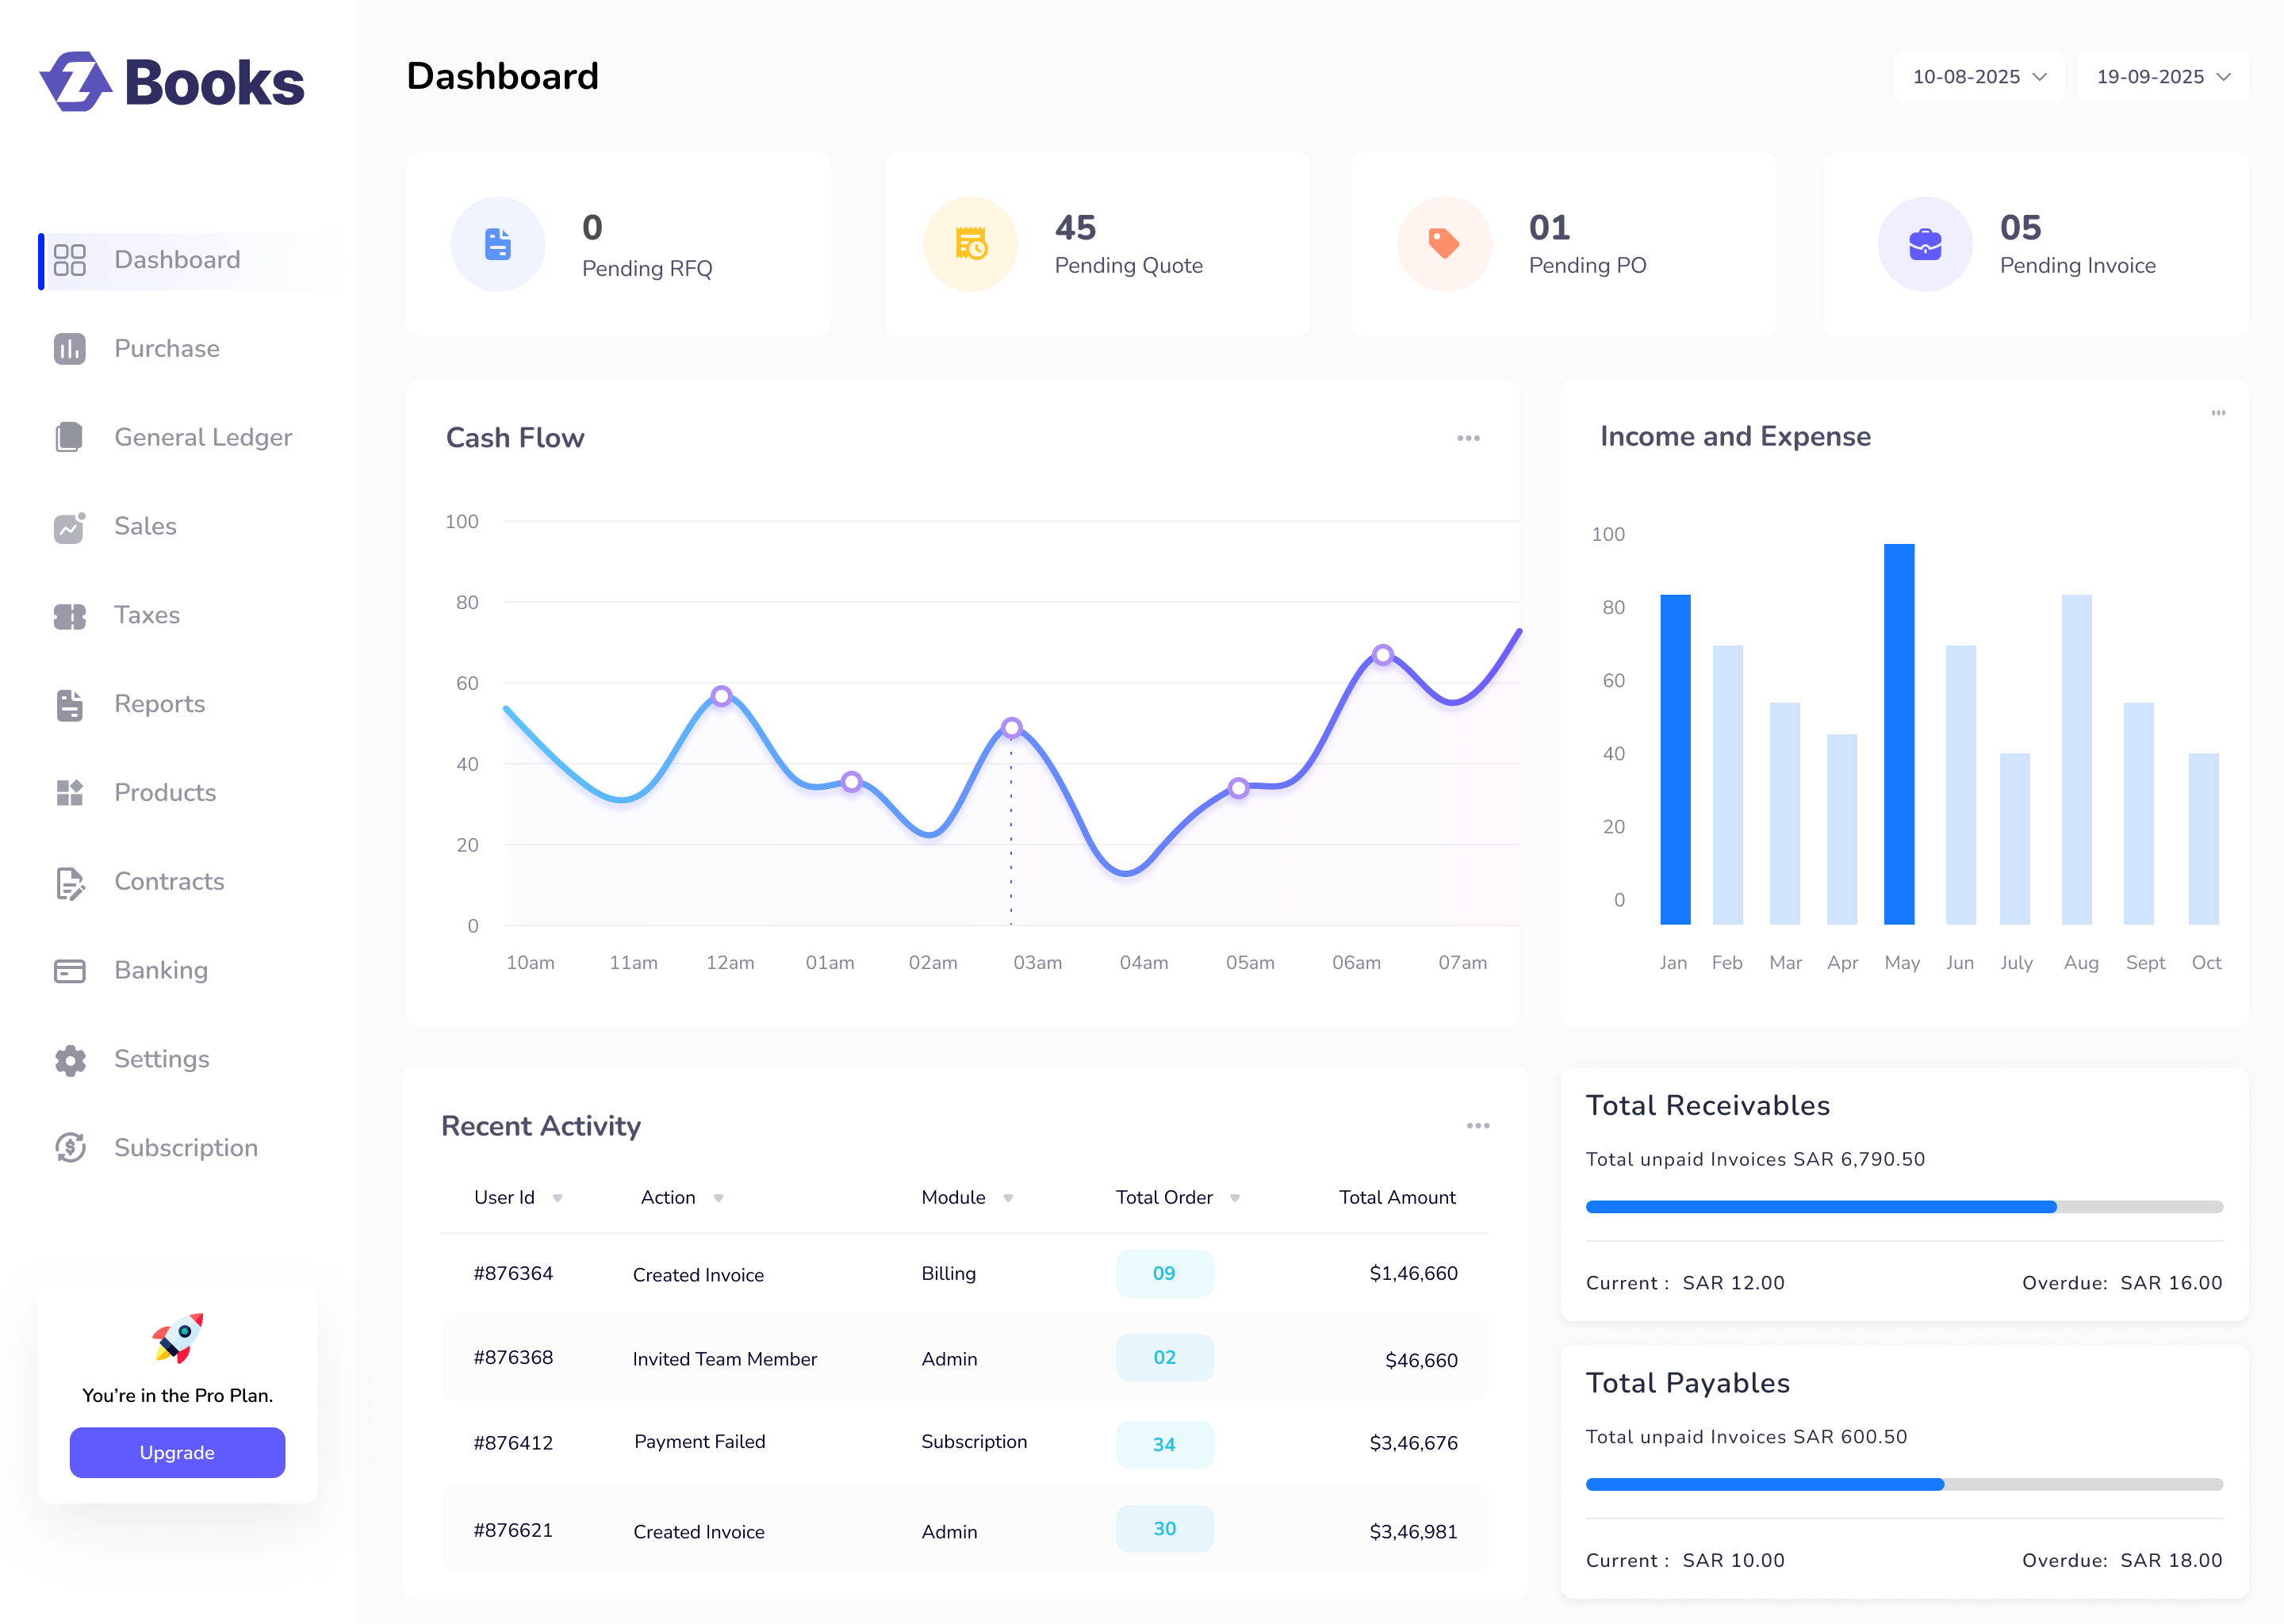
Task: Click the Sales chart icon
Action: (x=69, y=527)
